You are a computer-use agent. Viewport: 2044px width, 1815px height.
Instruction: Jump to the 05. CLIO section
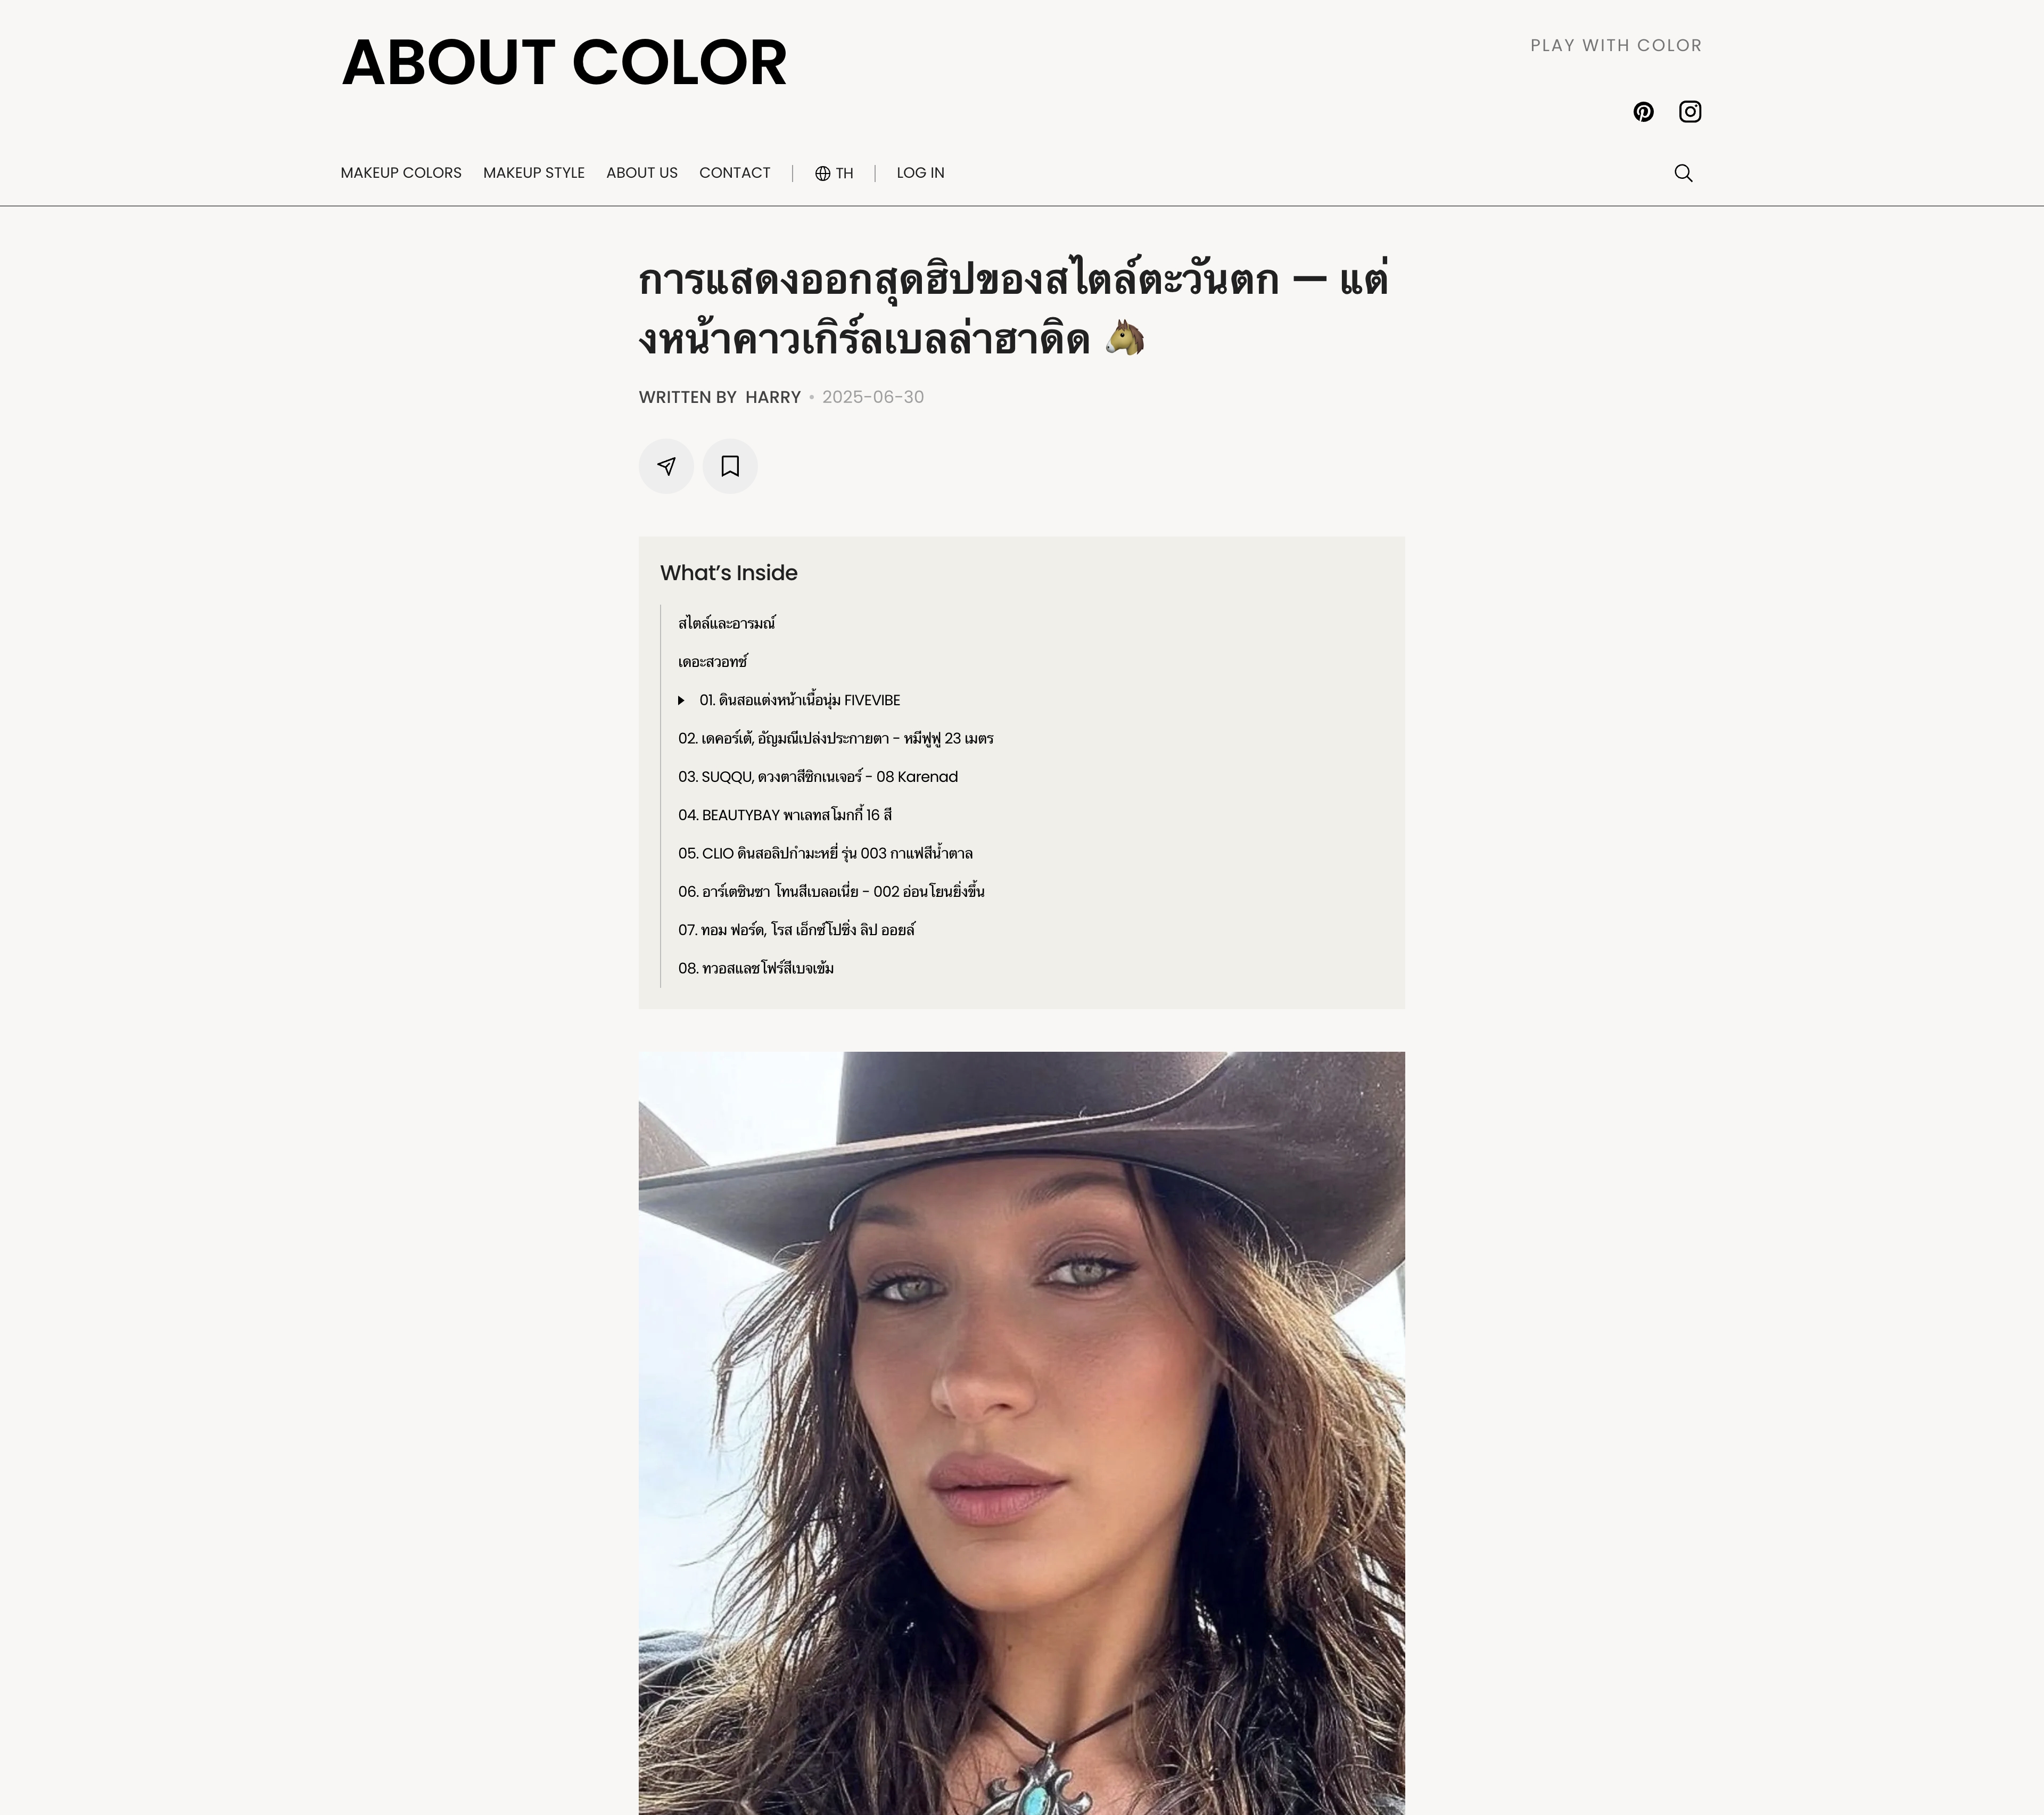pyautogui.click(x=825, y=853)
